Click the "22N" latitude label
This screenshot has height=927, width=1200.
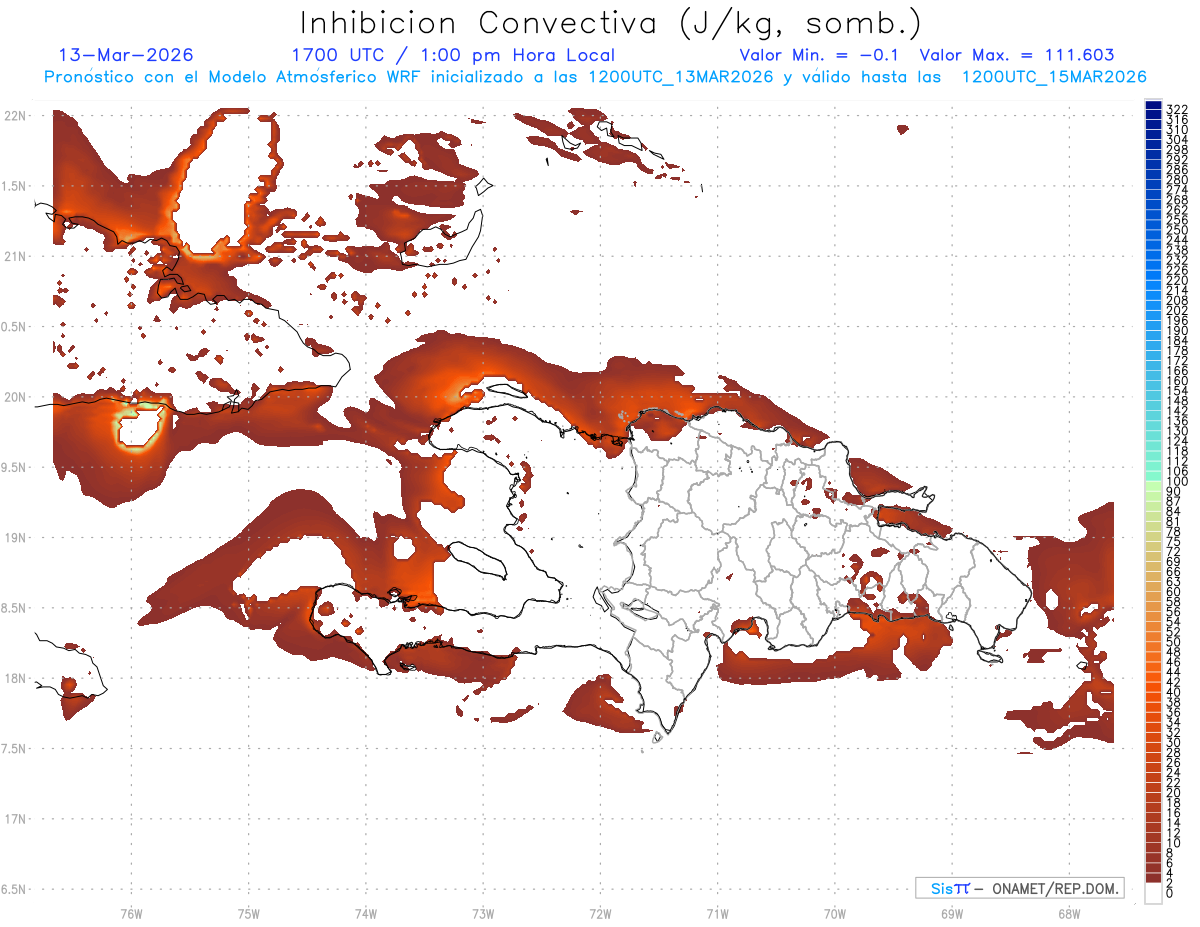15,116
